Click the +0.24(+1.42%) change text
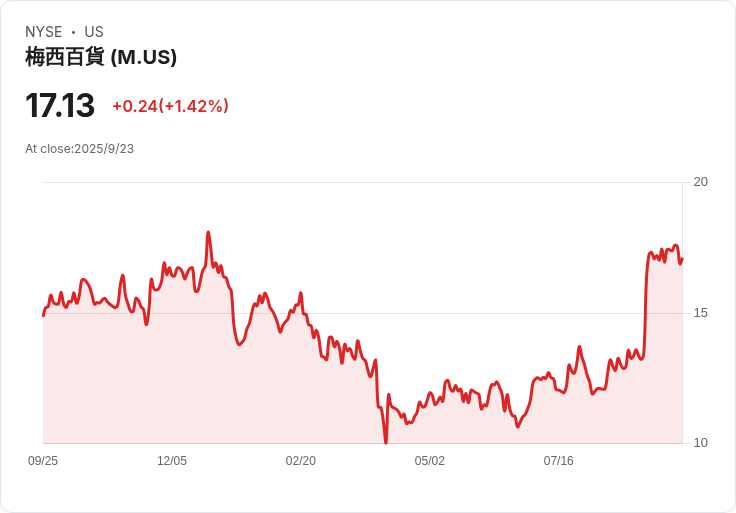 tap(170, 106)
